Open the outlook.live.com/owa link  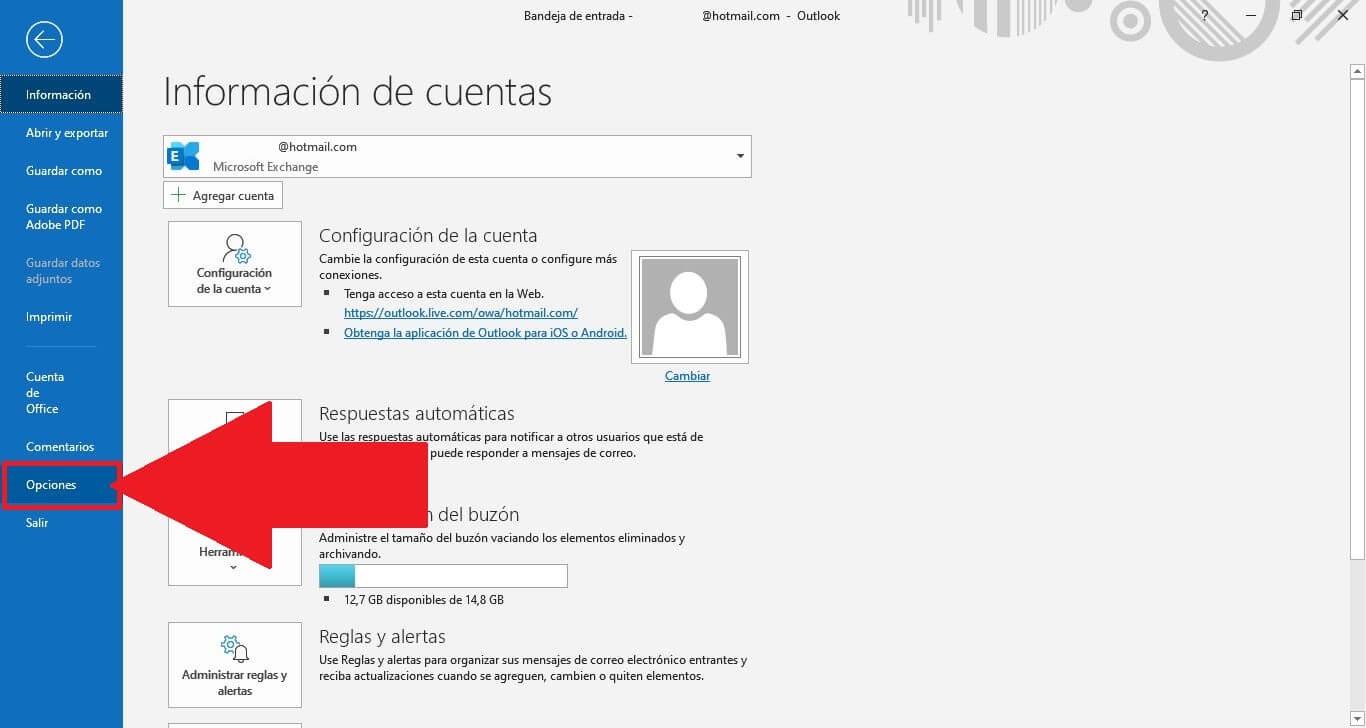pos(461,313)
